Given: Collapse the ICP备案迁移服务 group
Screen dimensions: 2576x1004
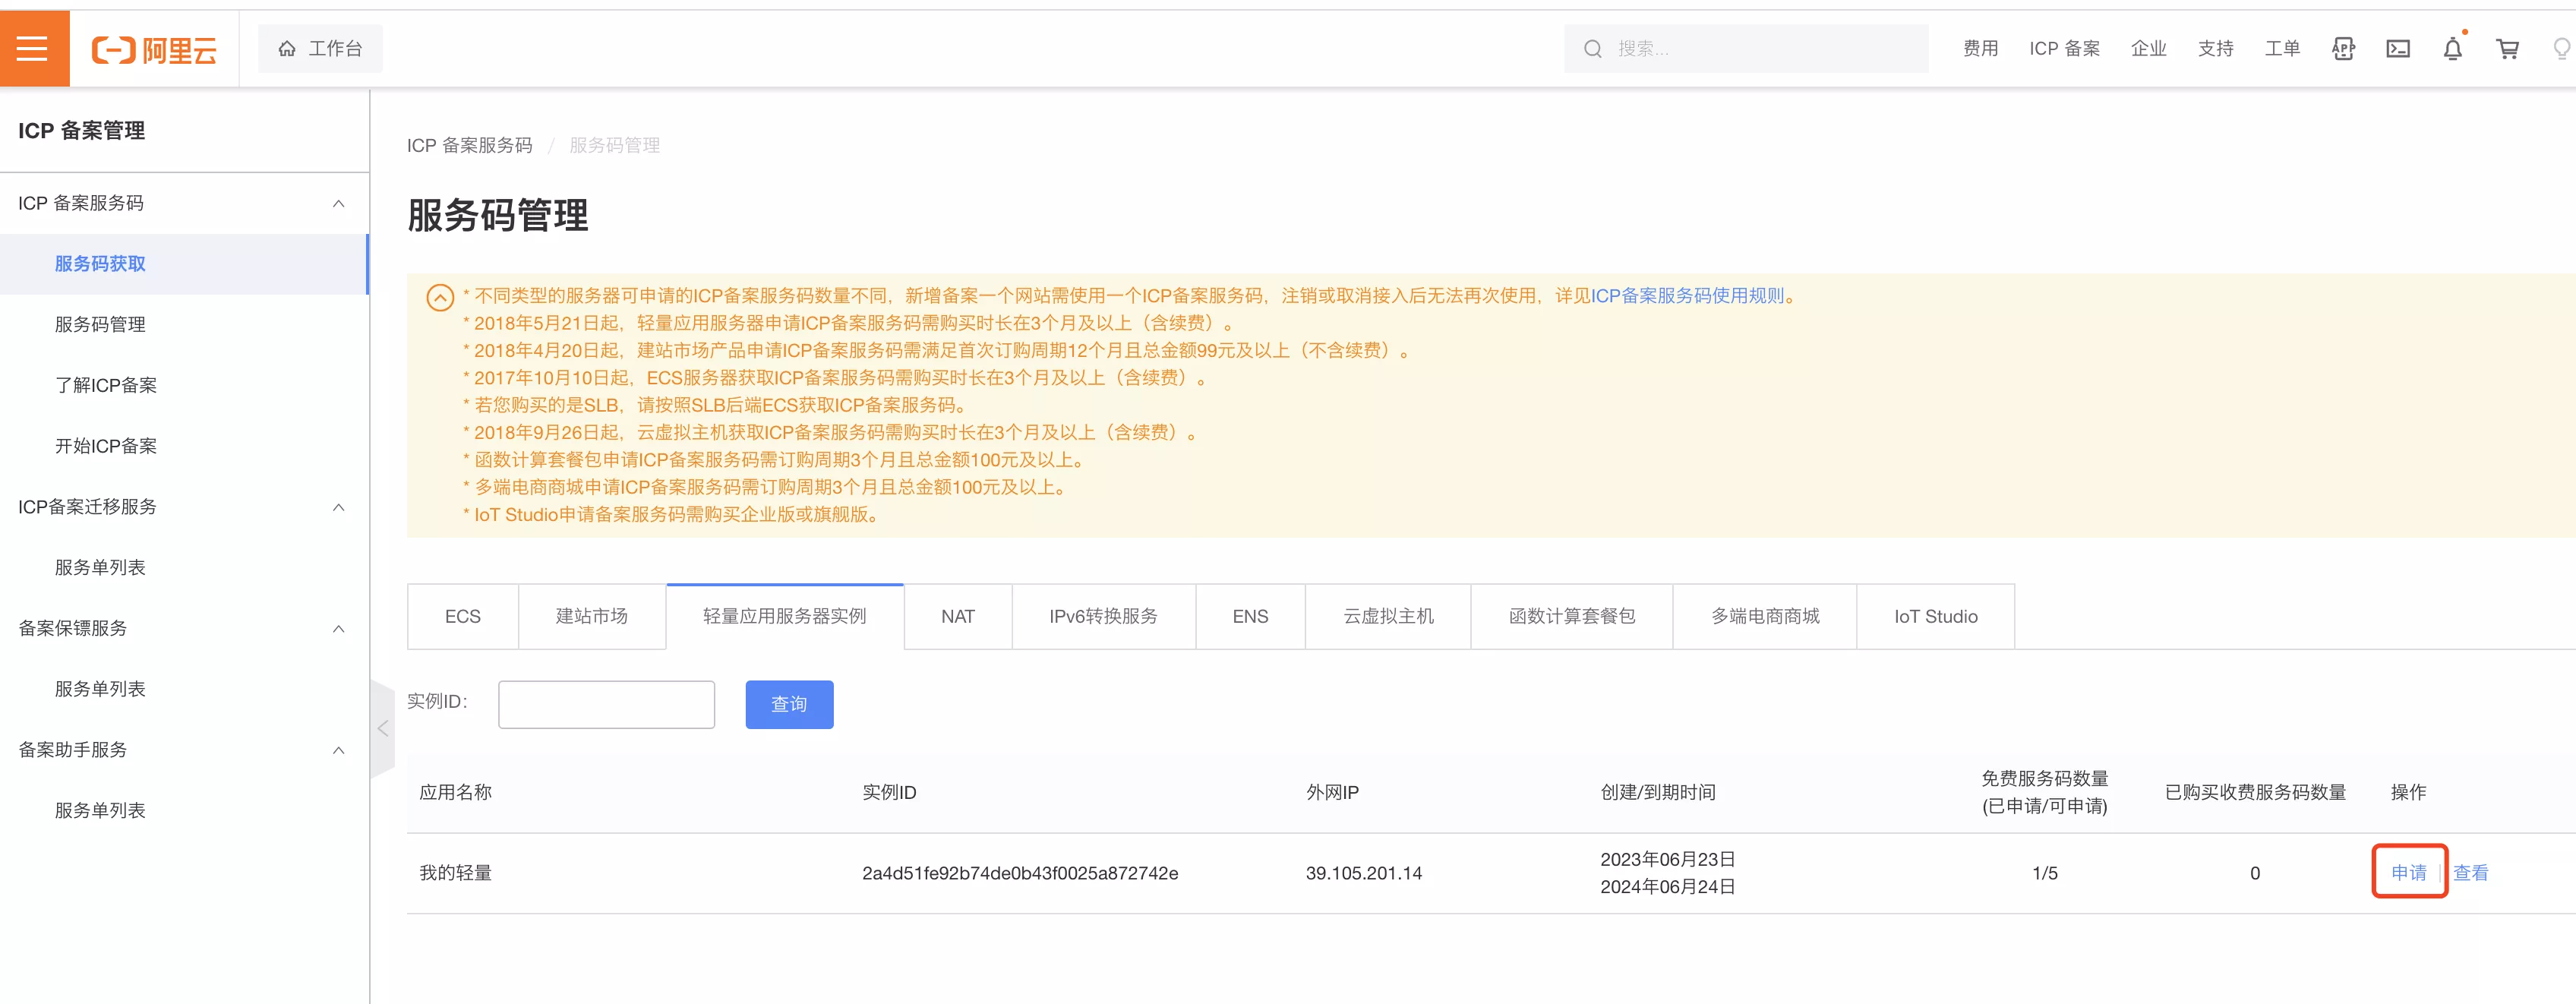Looking at the screenshot, I should 184,507.
